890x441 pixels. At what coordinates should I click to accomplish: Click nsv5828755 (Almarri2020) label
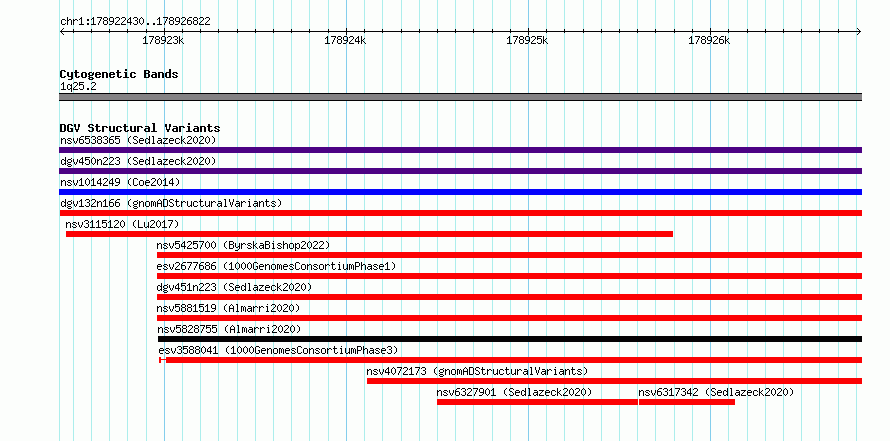229,329
